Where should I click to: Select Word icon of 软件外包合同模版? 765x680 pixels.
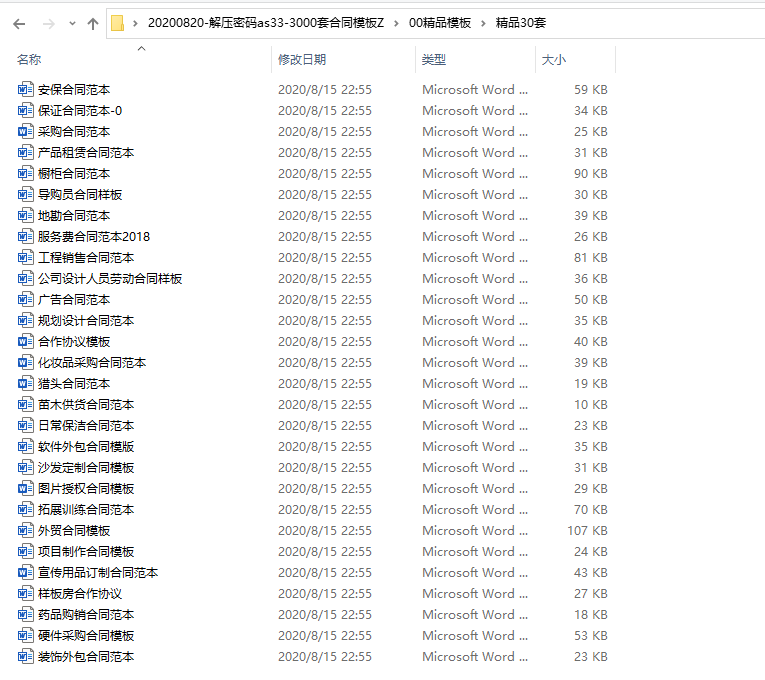25,446
